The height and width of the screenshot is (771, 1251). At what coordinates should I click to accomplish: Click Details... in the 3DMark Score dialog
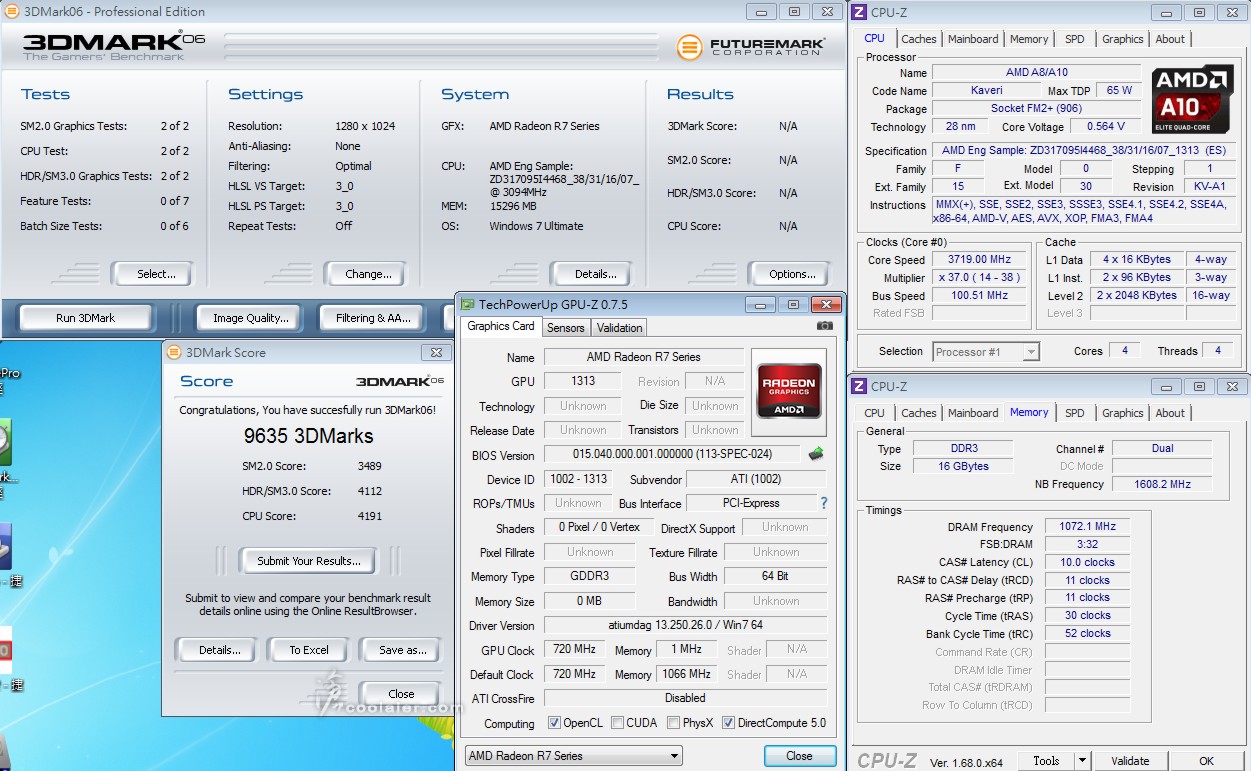click(x=219, y=650)
